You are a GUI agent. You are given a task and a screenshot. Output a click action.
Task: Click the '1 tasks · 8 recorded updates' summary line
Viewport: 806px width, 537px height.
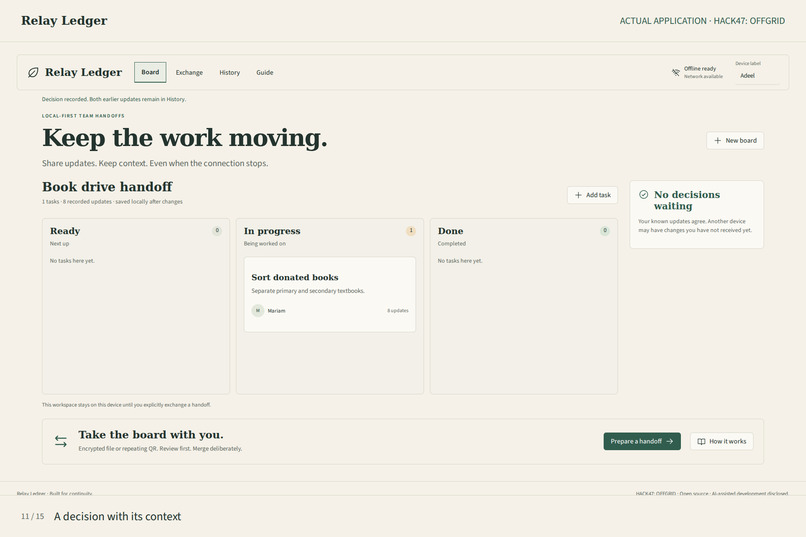[112, 202]
